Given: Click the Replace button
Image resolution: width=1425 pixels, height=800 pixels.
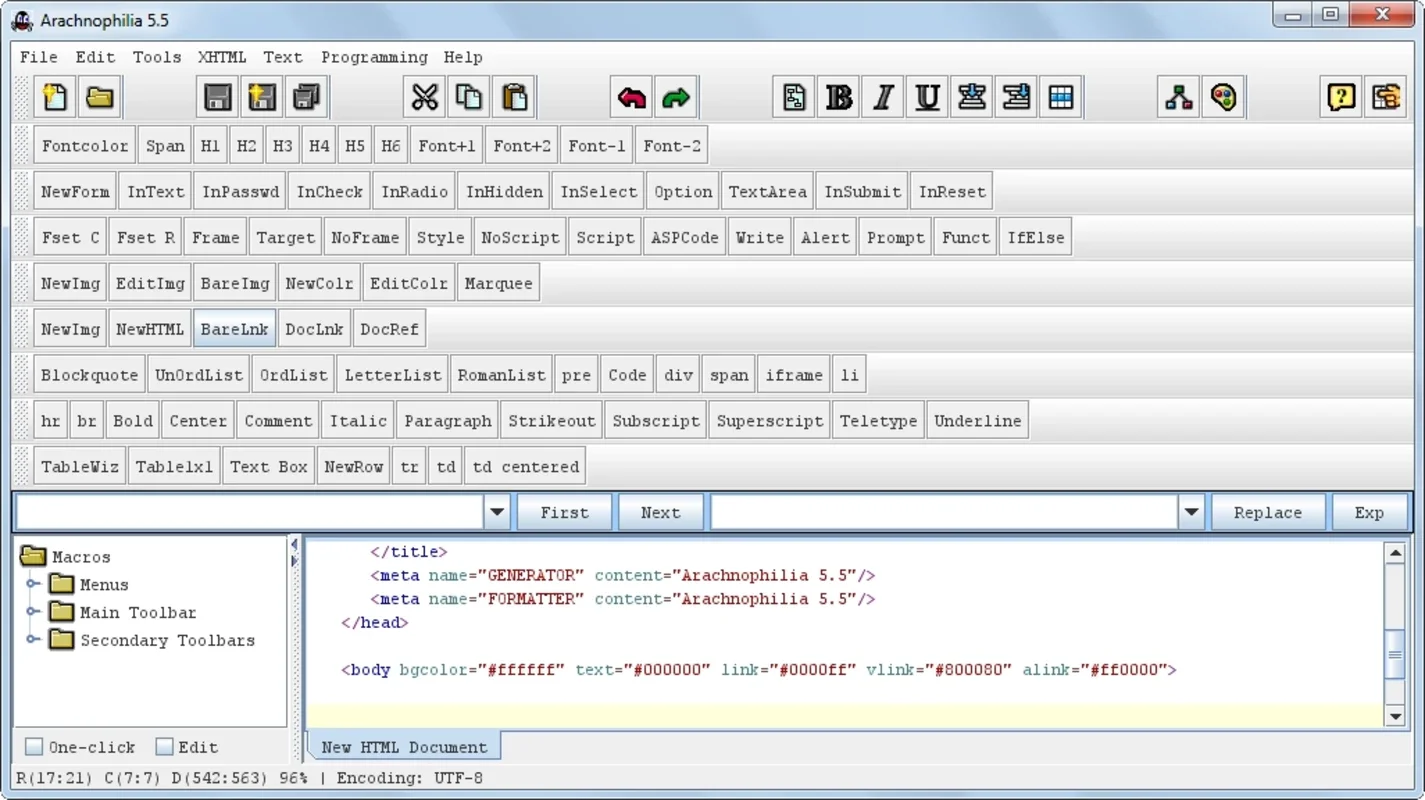Looking at the screenshot, I should [1267, 512].
